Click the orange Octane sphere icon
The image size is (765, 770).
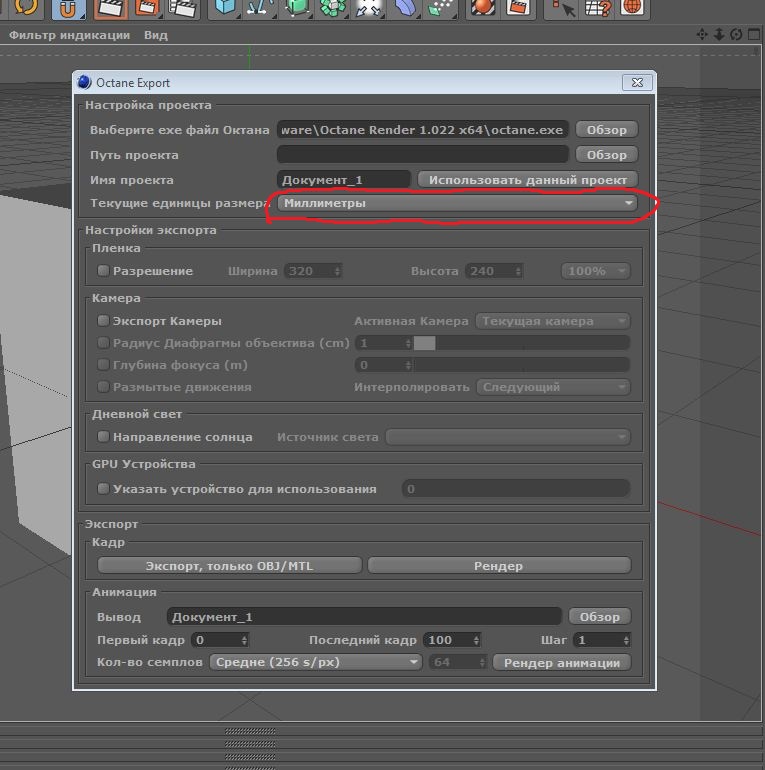point(483,8)
